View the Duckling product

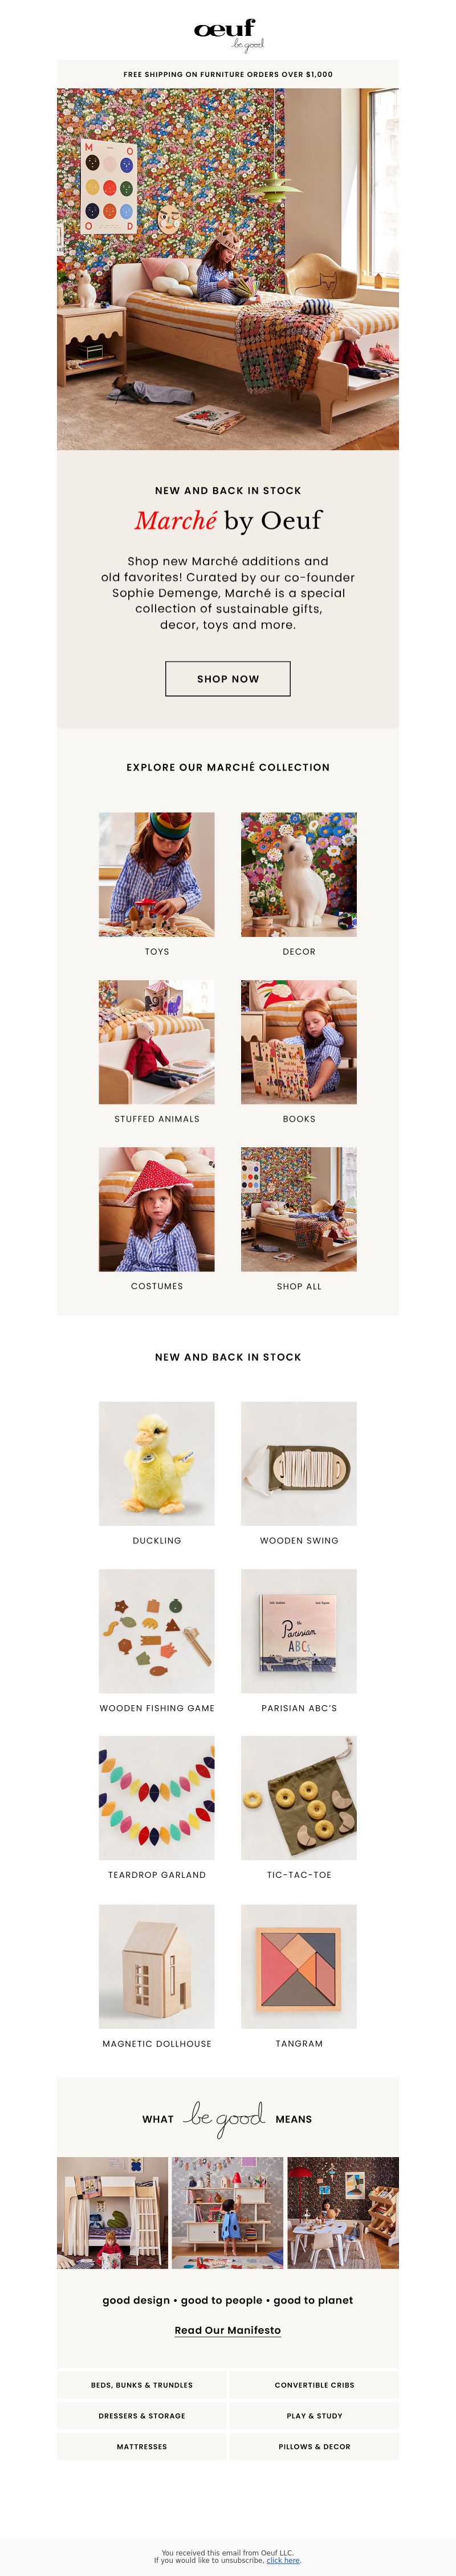[x=157, y=1463]
